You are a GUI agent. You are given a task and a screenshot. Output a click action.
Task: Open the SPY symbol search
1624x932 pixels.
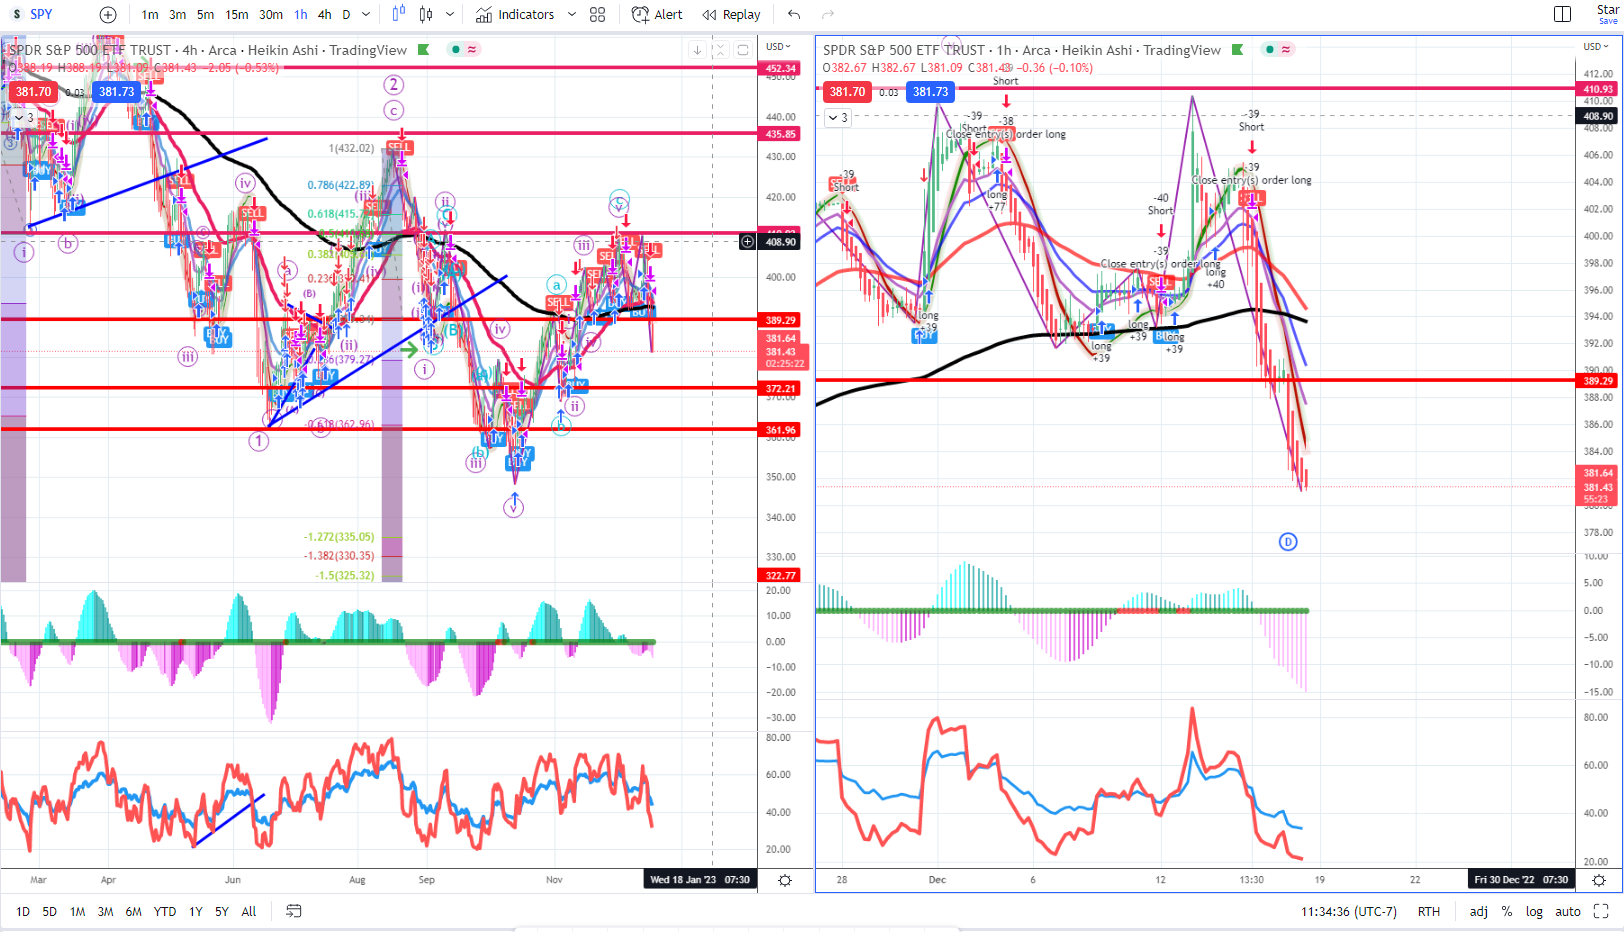click(40, 14)
